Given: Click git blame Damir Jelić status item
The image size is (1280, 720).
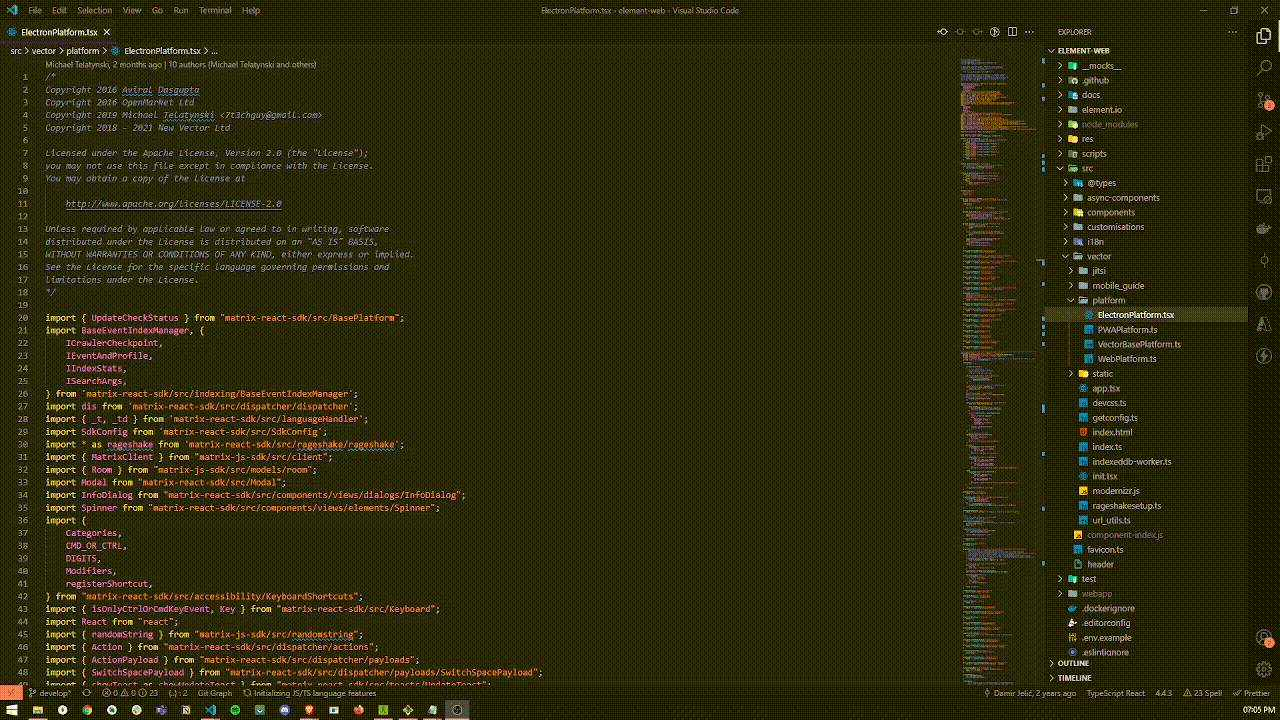Looking at the screenshot, I should pyautogui.click(x=1029, y=692).
